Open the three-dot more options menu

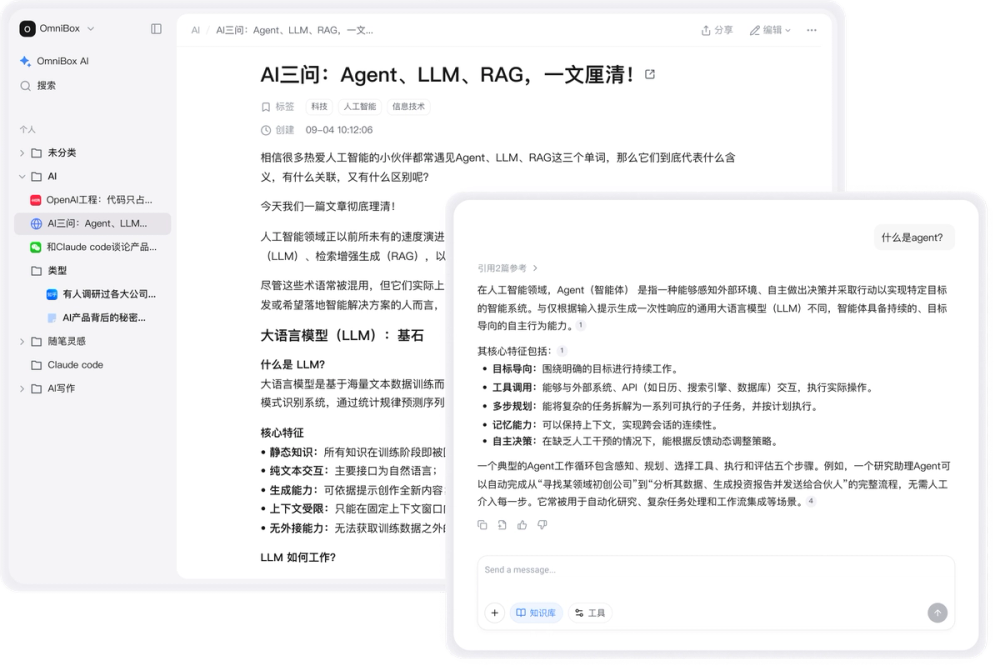coord(812,30)
